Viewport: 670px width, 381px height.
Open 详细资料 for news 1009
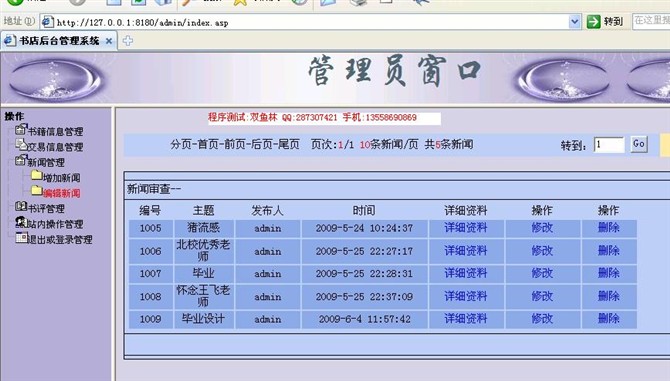466,319
